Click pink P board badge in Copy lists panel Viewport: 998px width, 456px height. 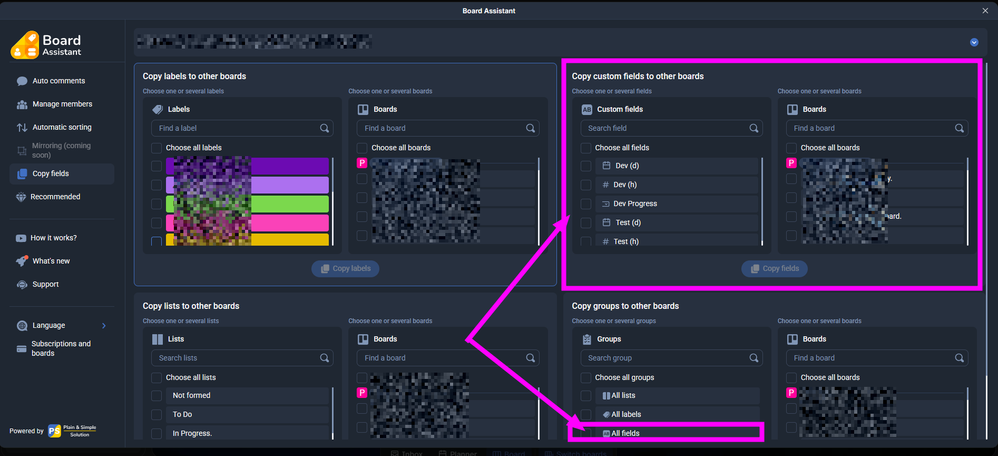coord(362,393)
